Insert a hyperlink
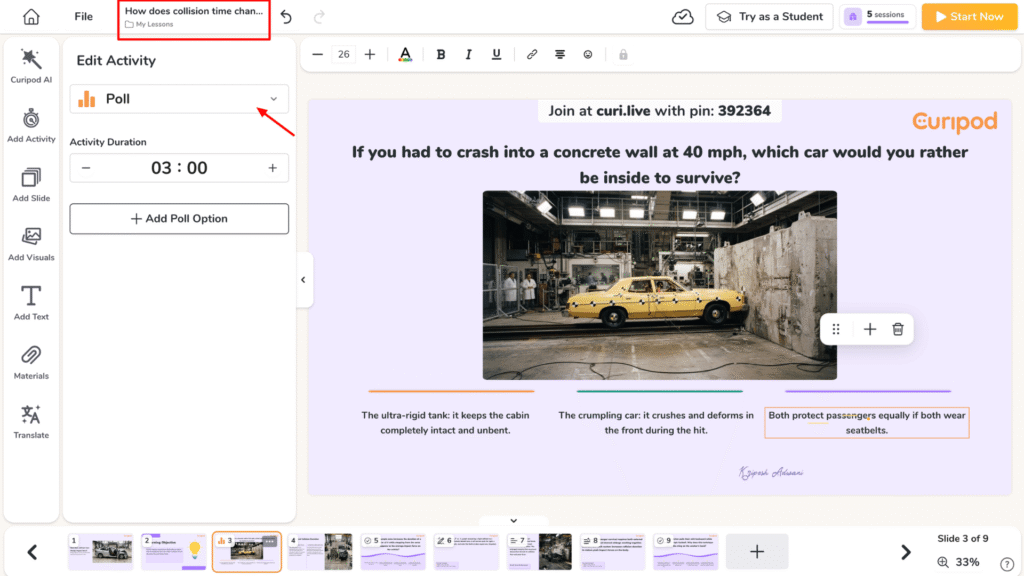 [x=532, y=54]
